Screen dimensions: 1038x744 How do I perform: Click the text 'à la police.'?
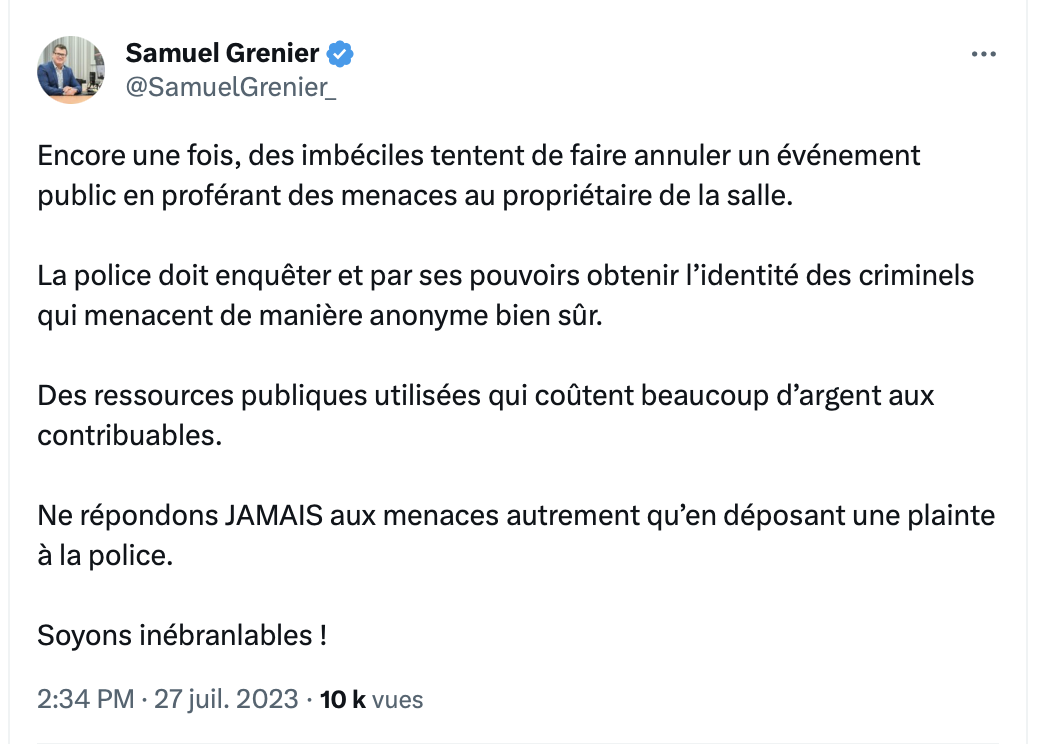point(105,556)
